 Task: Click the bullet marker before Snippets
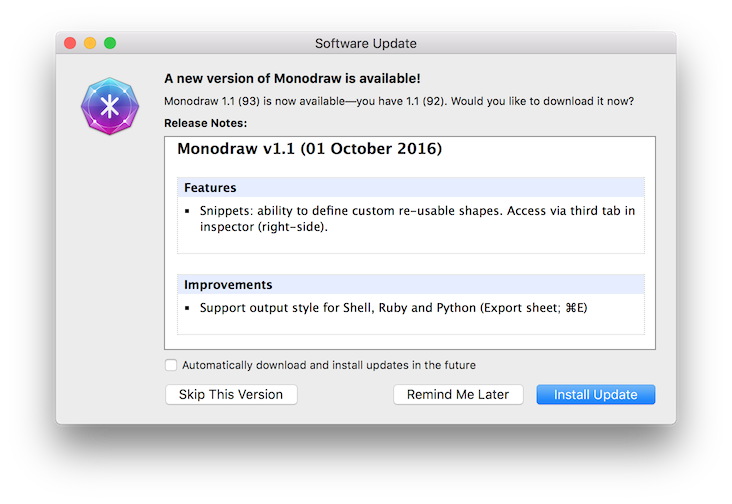(187, 211)
